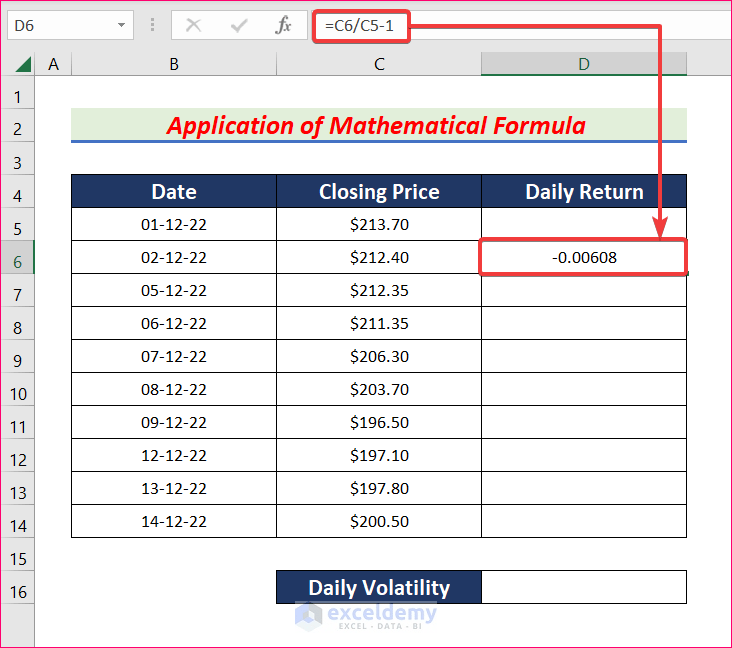Select column C header
Viewport: 732px width, 648px height.
pyautogui.click(x=379, y=64)
